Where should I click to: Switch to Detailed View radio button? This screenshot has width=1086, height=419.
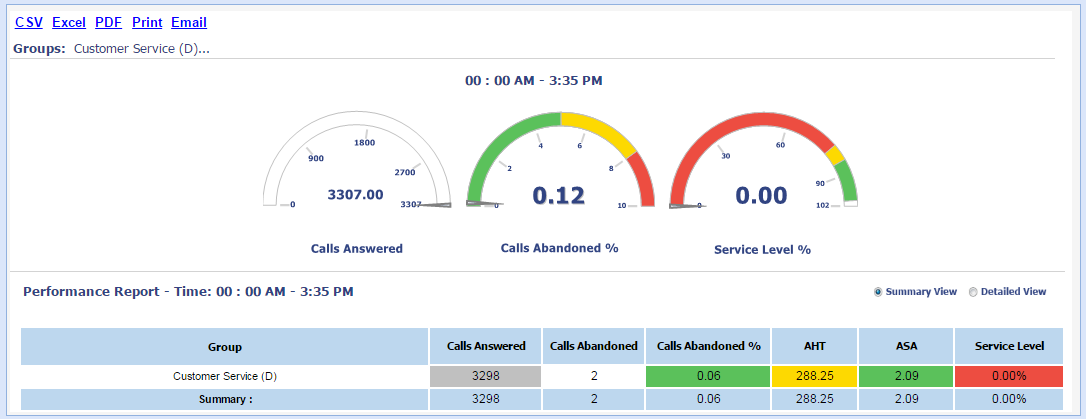973,292
